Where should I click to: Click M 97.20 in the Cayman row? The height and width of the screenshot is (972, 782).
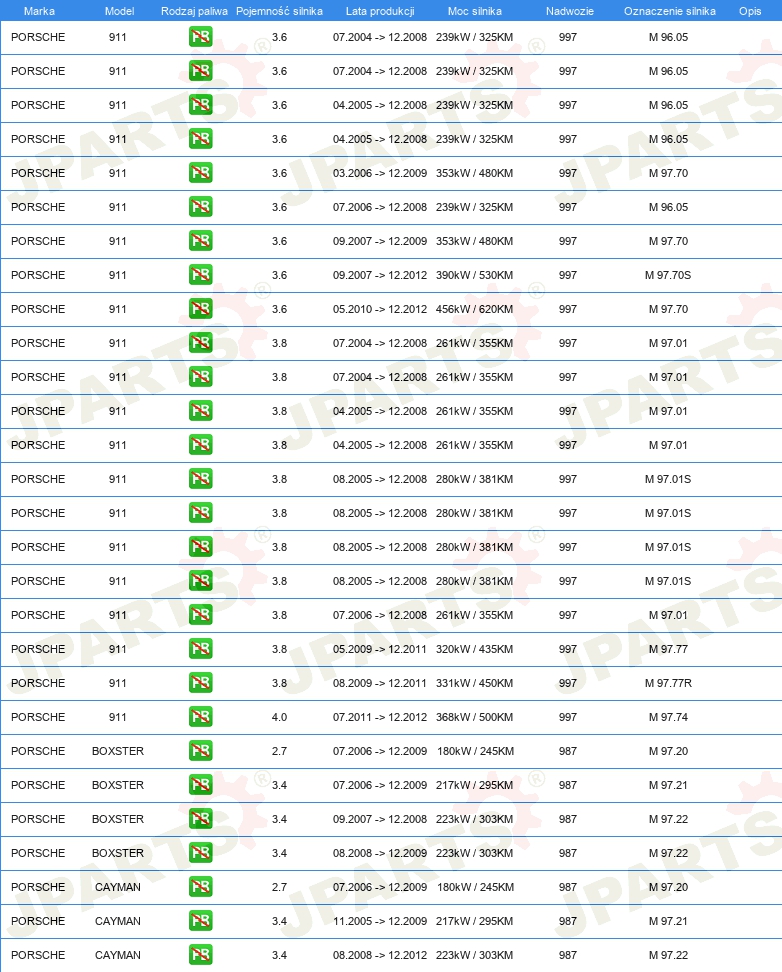[668, 887]
